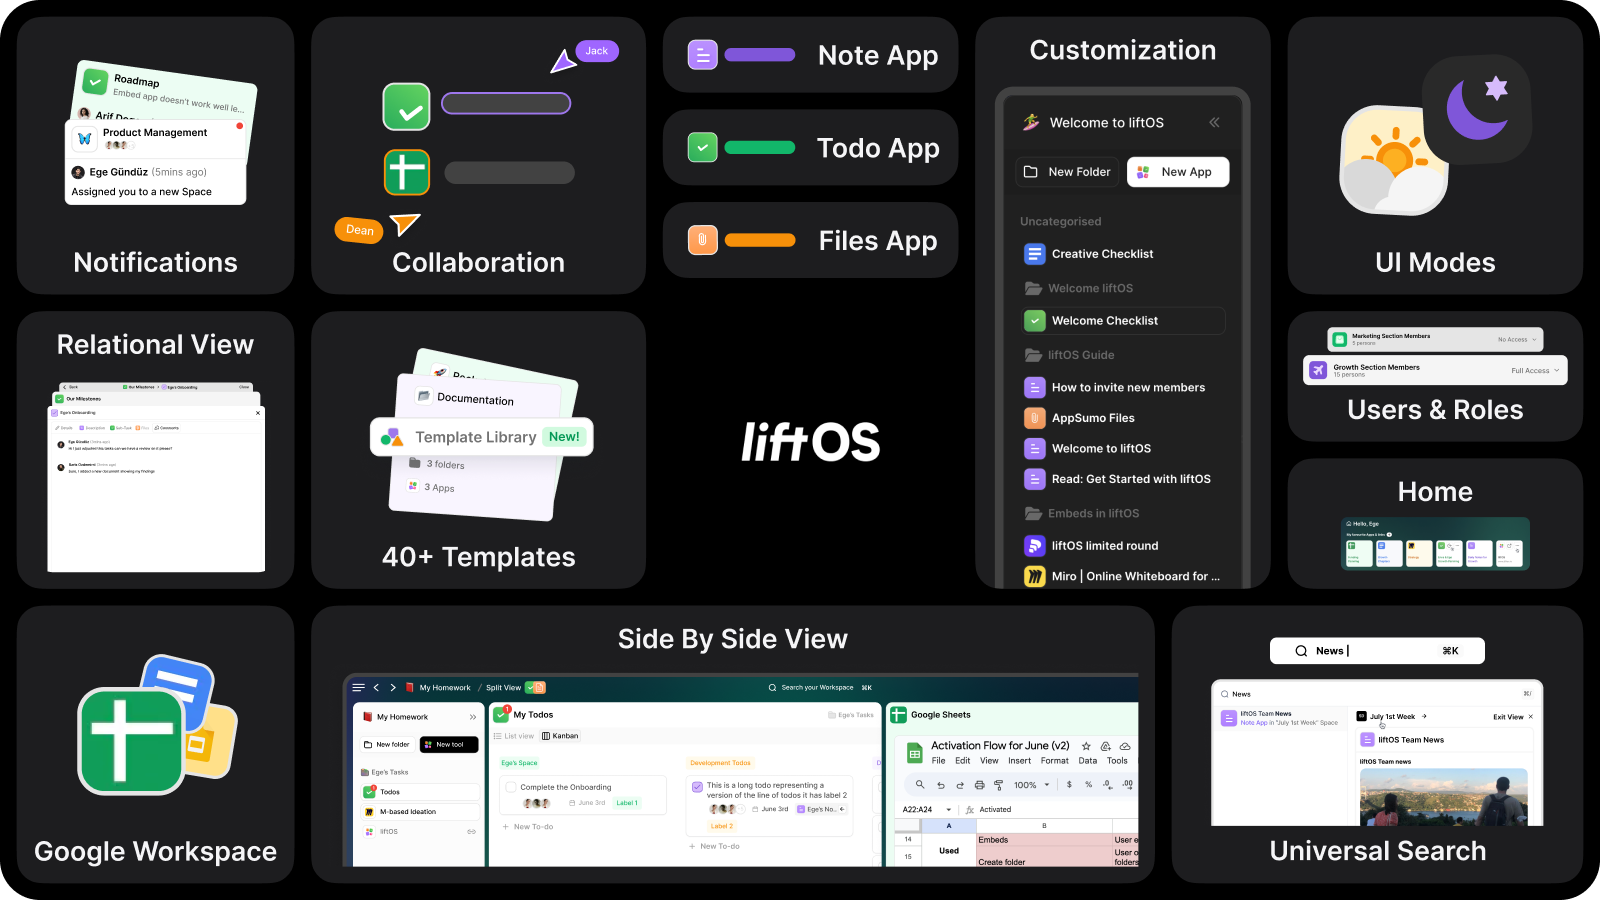Open the Insert menu in Google Sheets

tap(1019, 761)
